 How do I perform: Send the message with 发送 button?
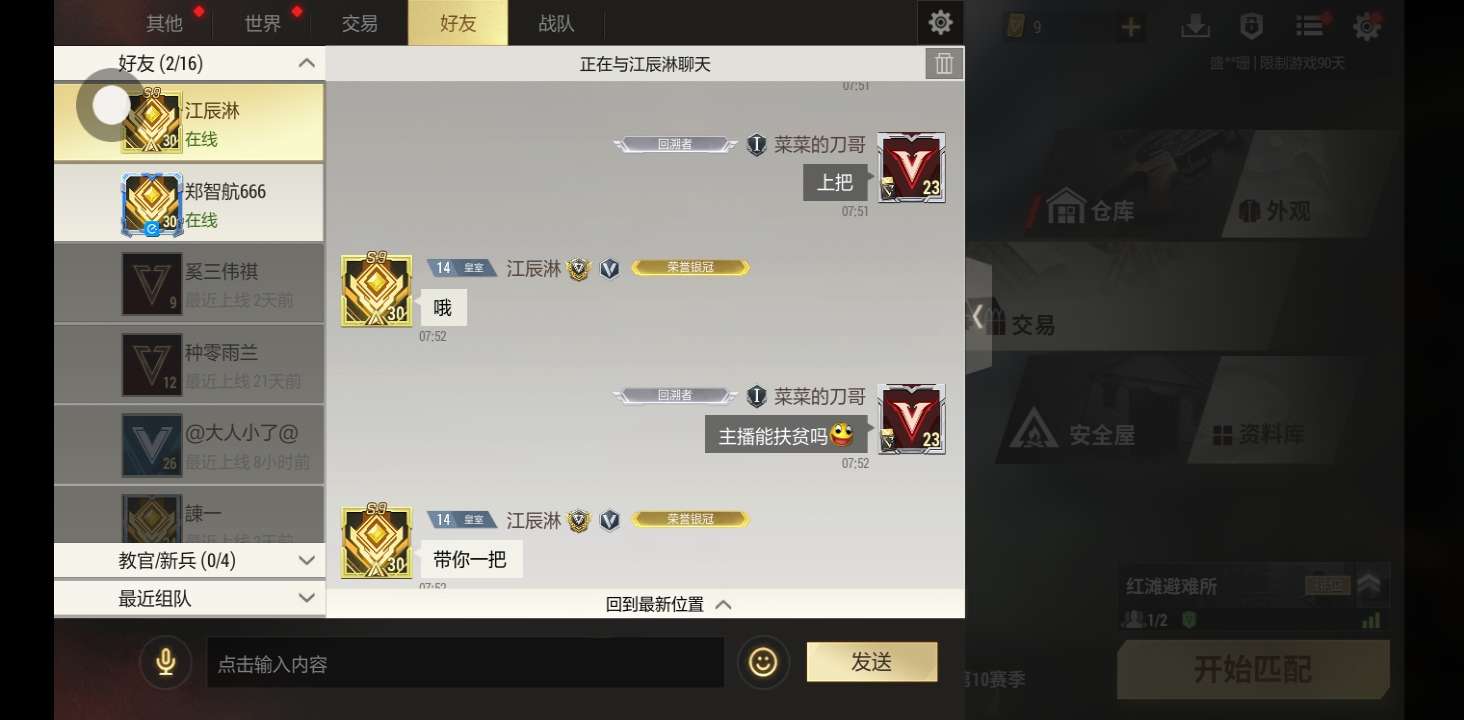click(872, 662)
